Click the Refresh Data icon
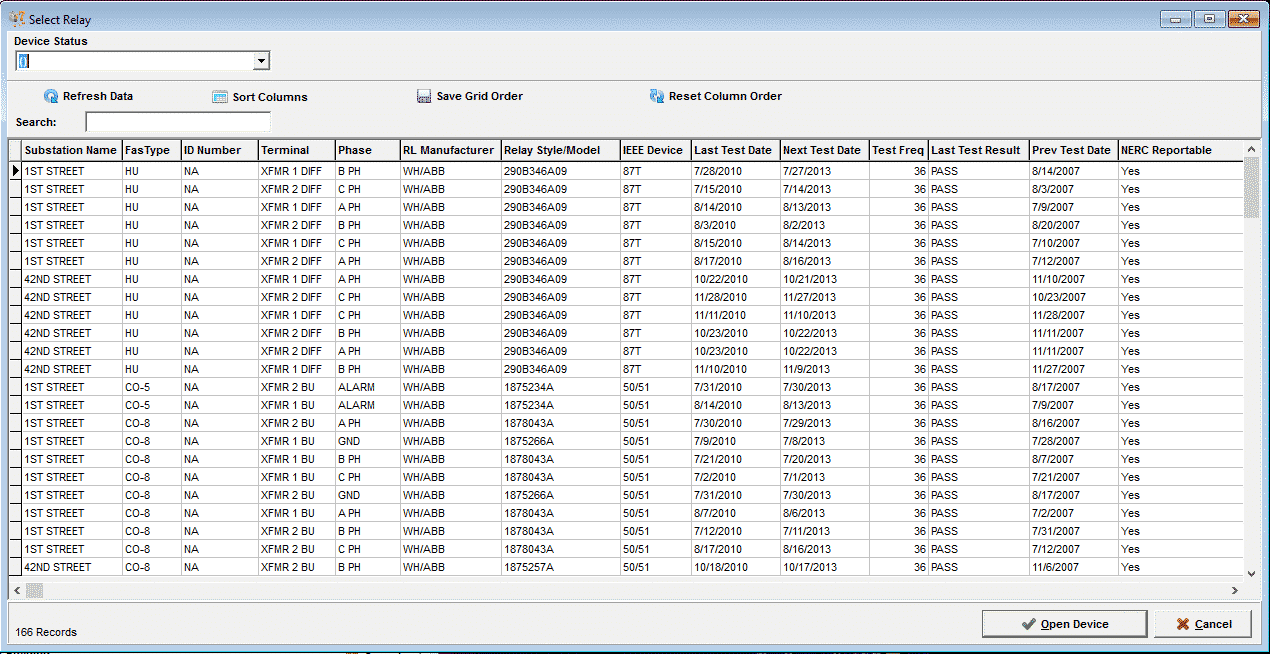This screenshot has height=654, width=1270. coord(51,97)
